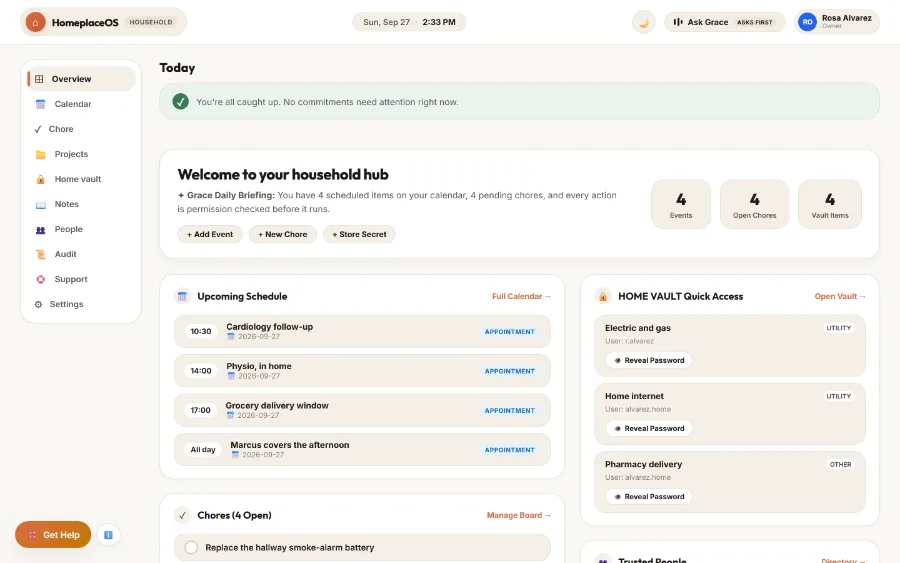The height and width of the screenshot is (563, 900).
Task: Click the Get Help button
Action: (53, 535)
